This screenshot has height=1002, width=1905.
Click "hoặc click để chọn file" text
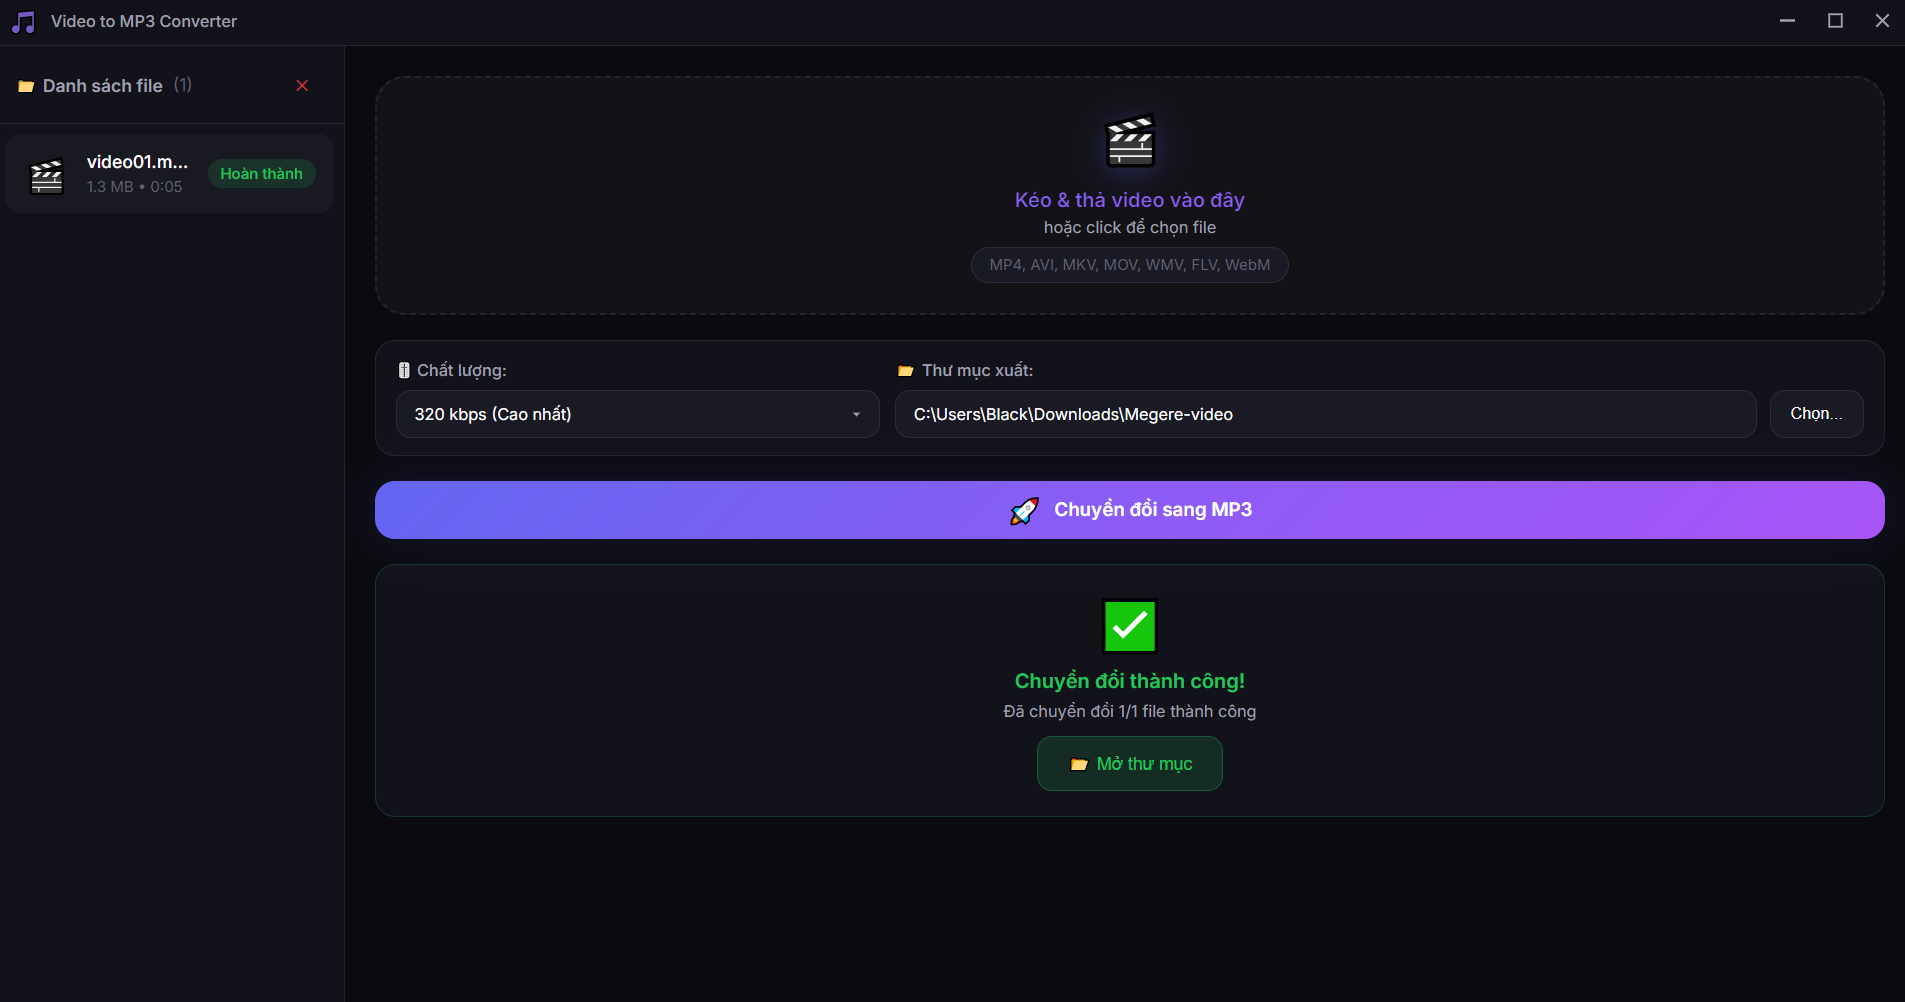(x=1129, y=228)
